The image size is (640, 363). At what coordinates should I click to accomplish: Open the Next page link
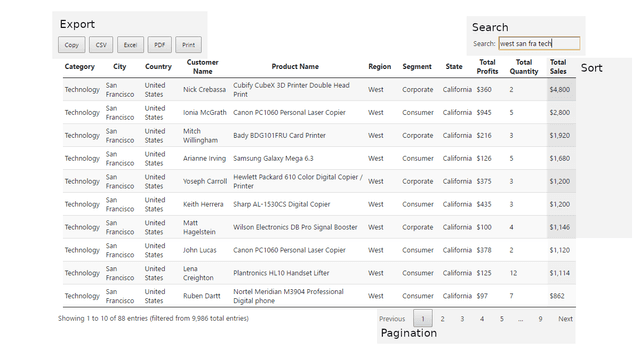tap(565, 319)
